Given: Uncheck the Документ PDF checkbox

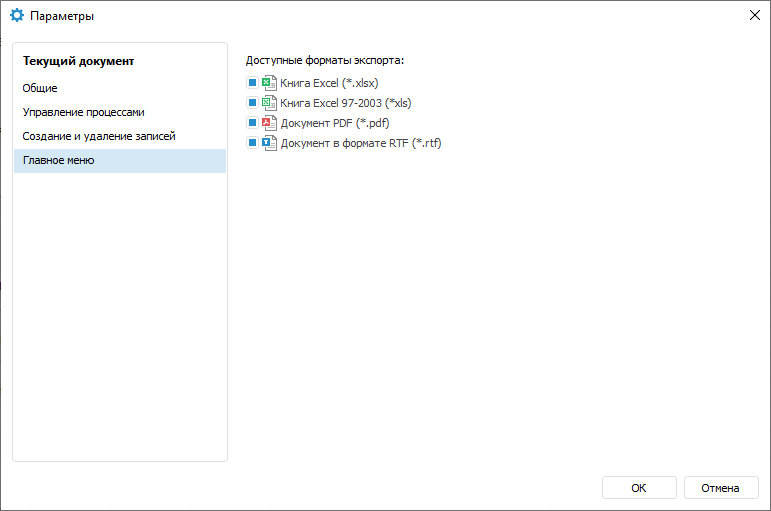Looking at the screenshot, I should click(x=252, y=123).
